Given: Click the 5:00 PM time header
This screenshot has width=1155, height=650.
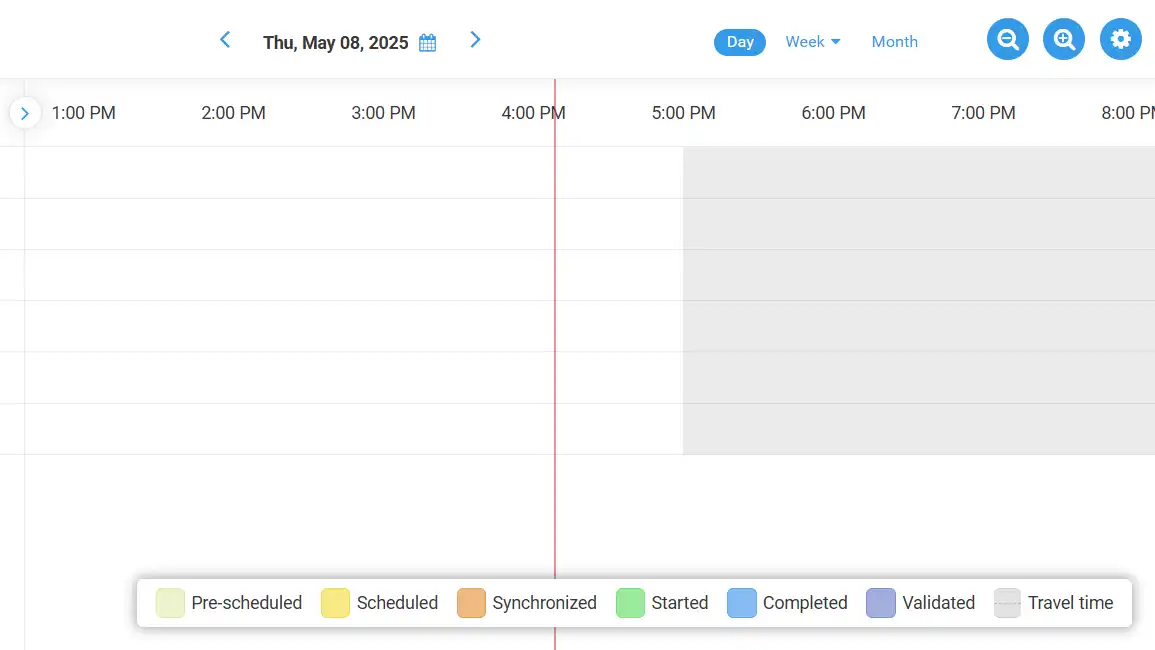Looking at the screenshot, I should coord(683,113).
